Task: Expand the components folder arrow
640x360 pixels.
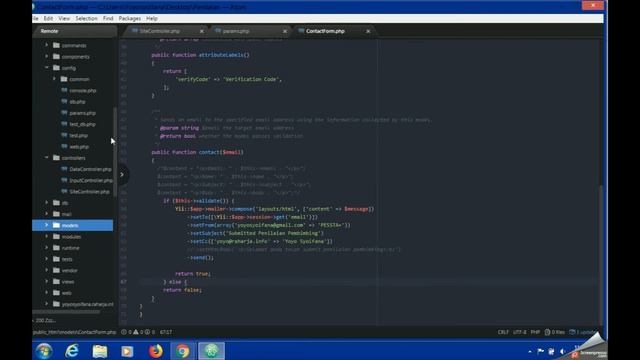Action: click(x=47, y=56)
